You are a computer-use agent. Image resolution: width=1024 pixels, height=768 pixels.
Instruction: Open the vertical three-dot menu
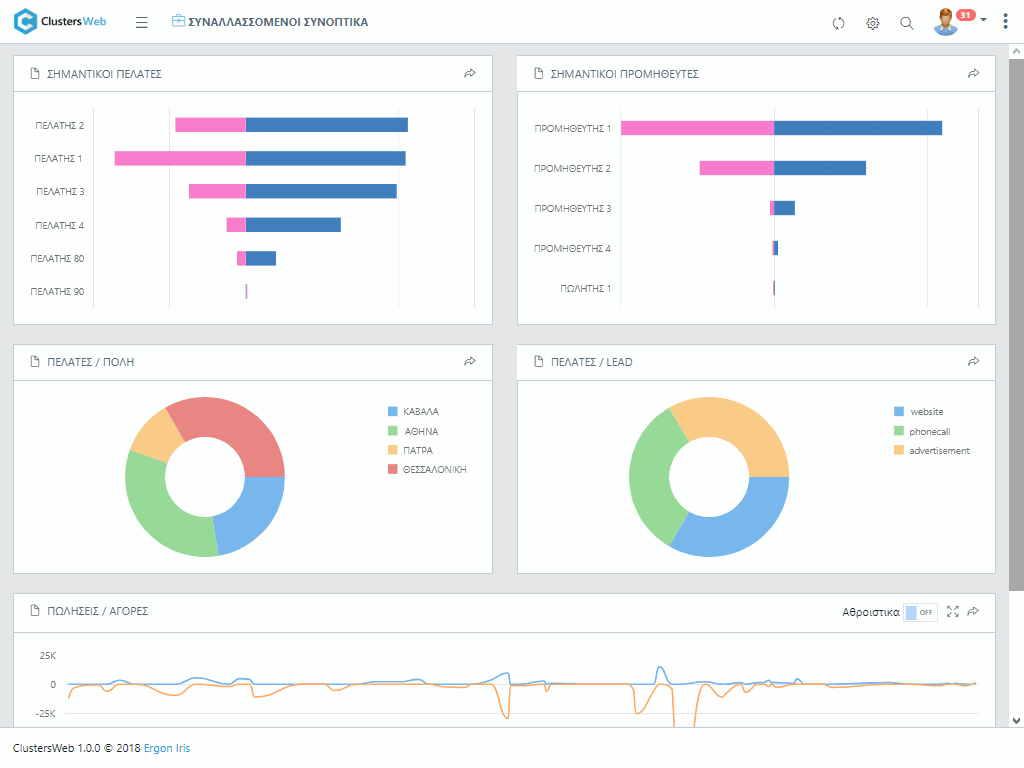[x=1005, y=21]
